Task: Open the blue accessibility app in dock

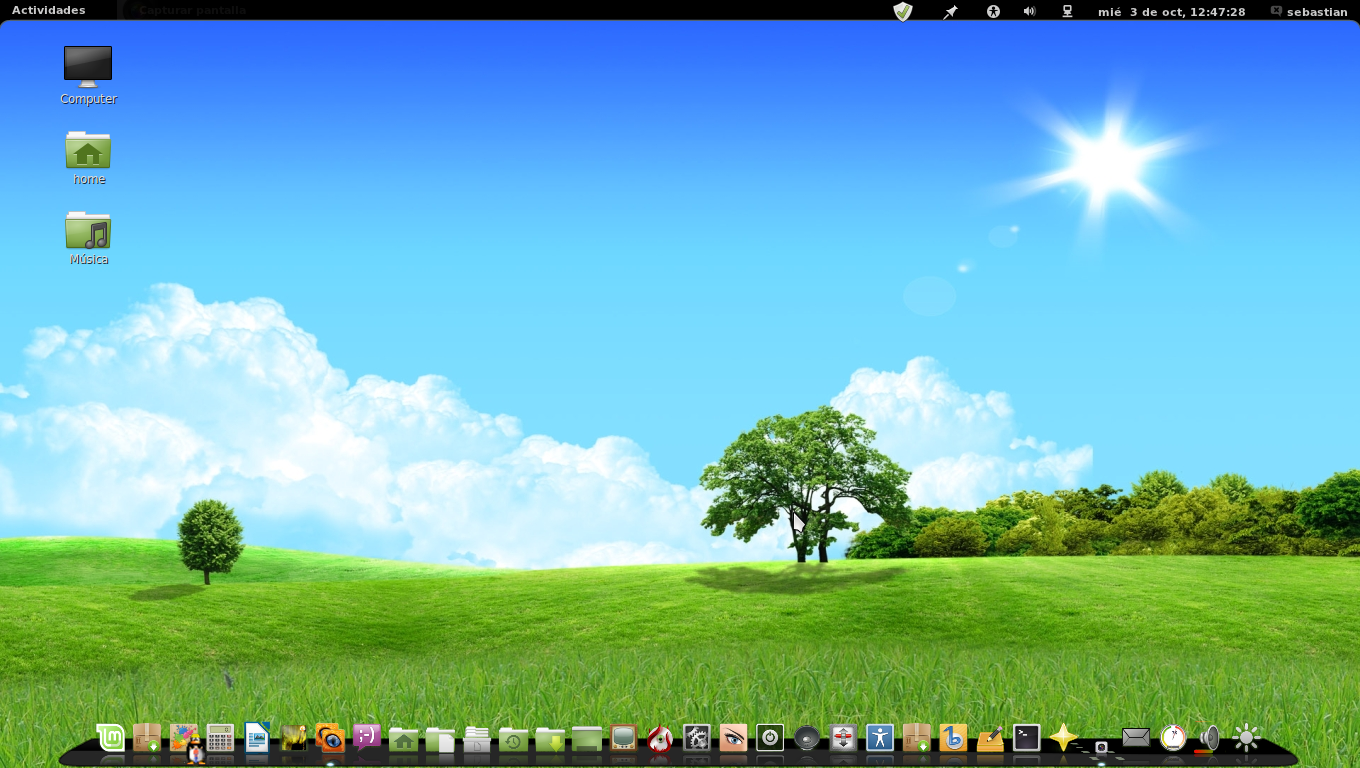Action: click(x=879, y=738)
